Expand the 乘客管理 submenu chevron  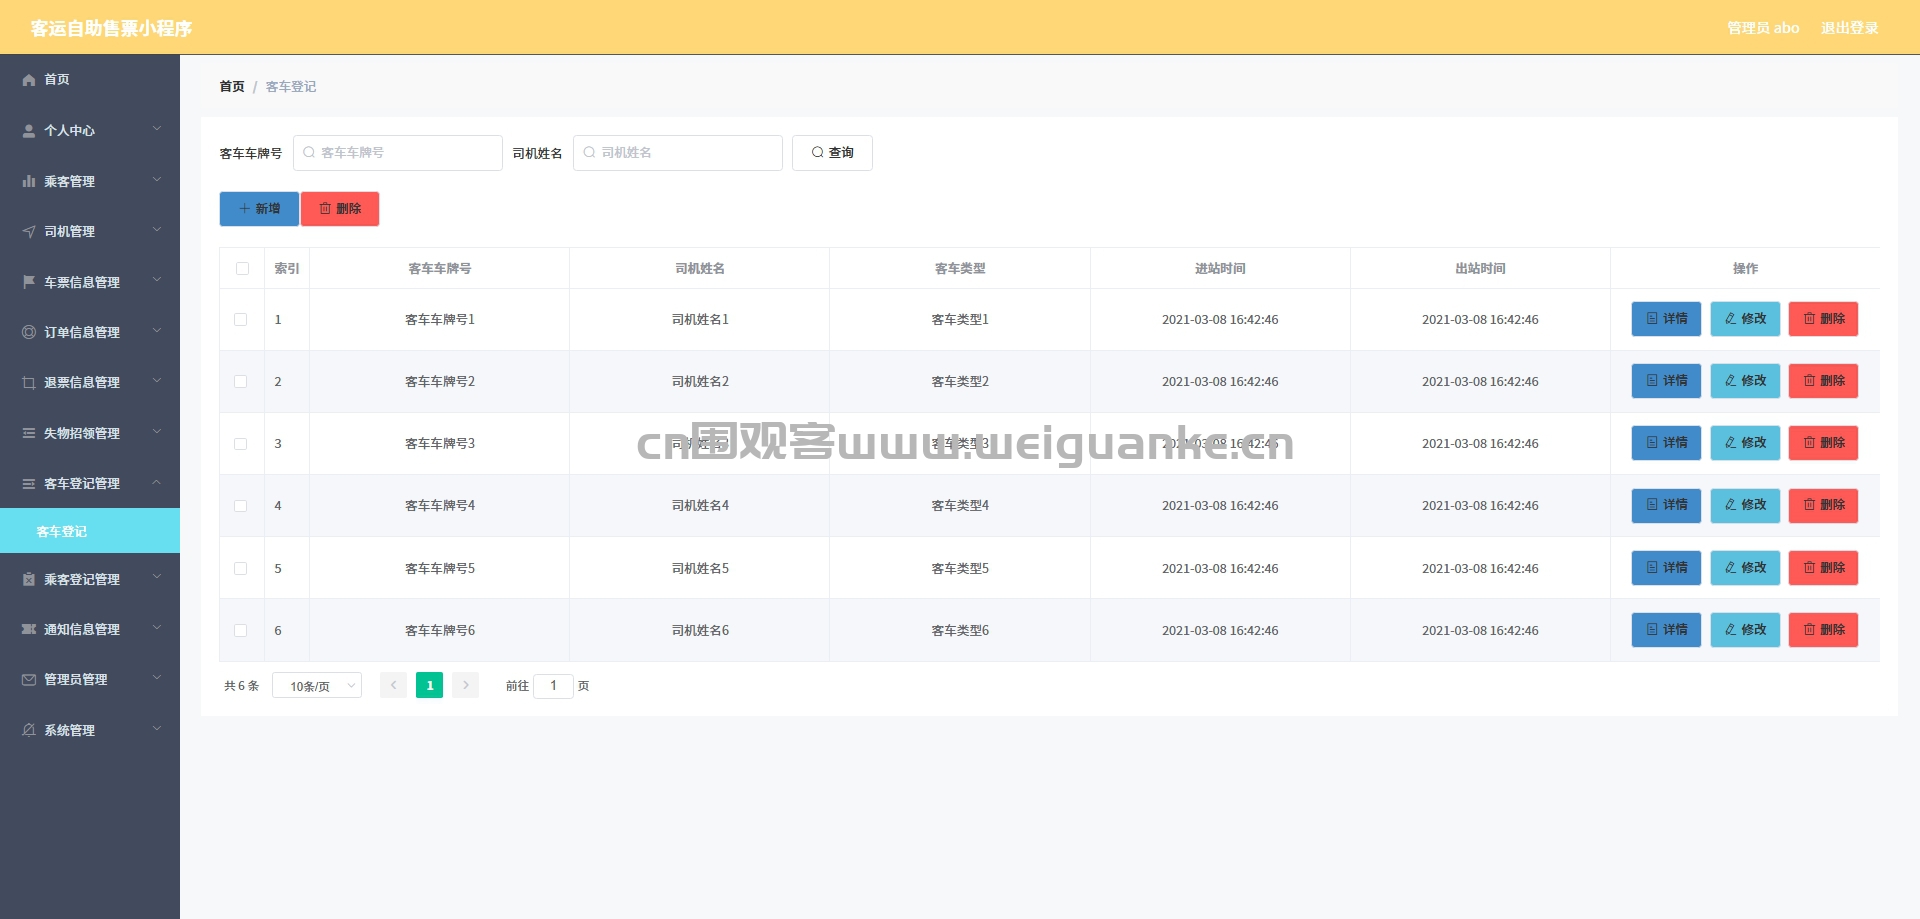(x=157, y=180)
